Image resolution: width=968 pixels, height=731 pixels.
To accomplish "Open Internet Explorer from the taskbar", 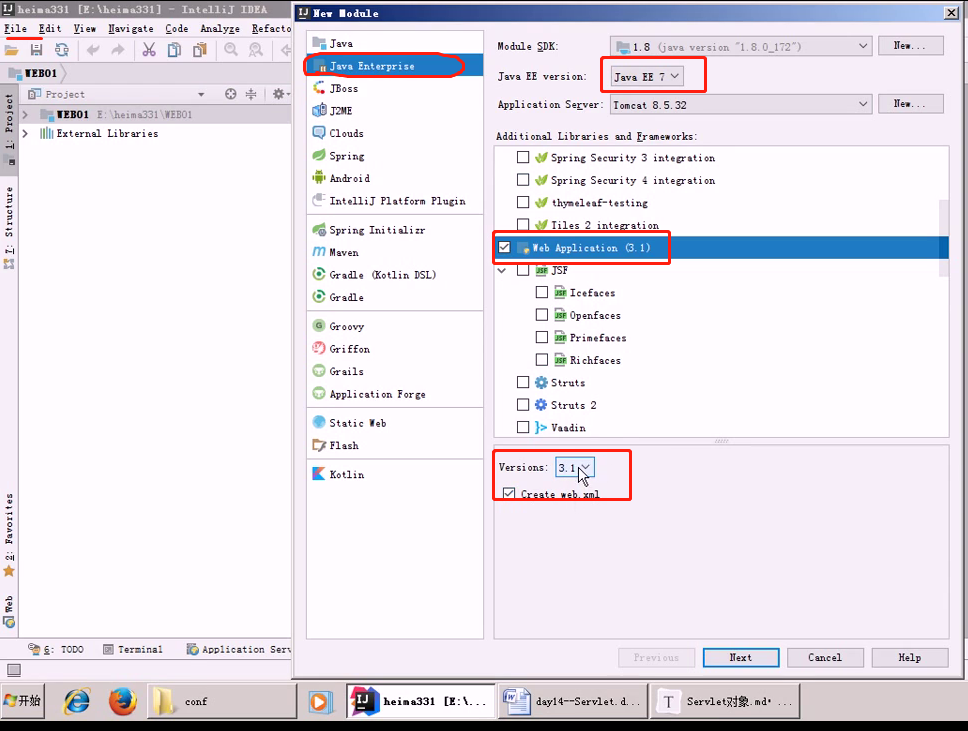I will (x=77, y=701).
